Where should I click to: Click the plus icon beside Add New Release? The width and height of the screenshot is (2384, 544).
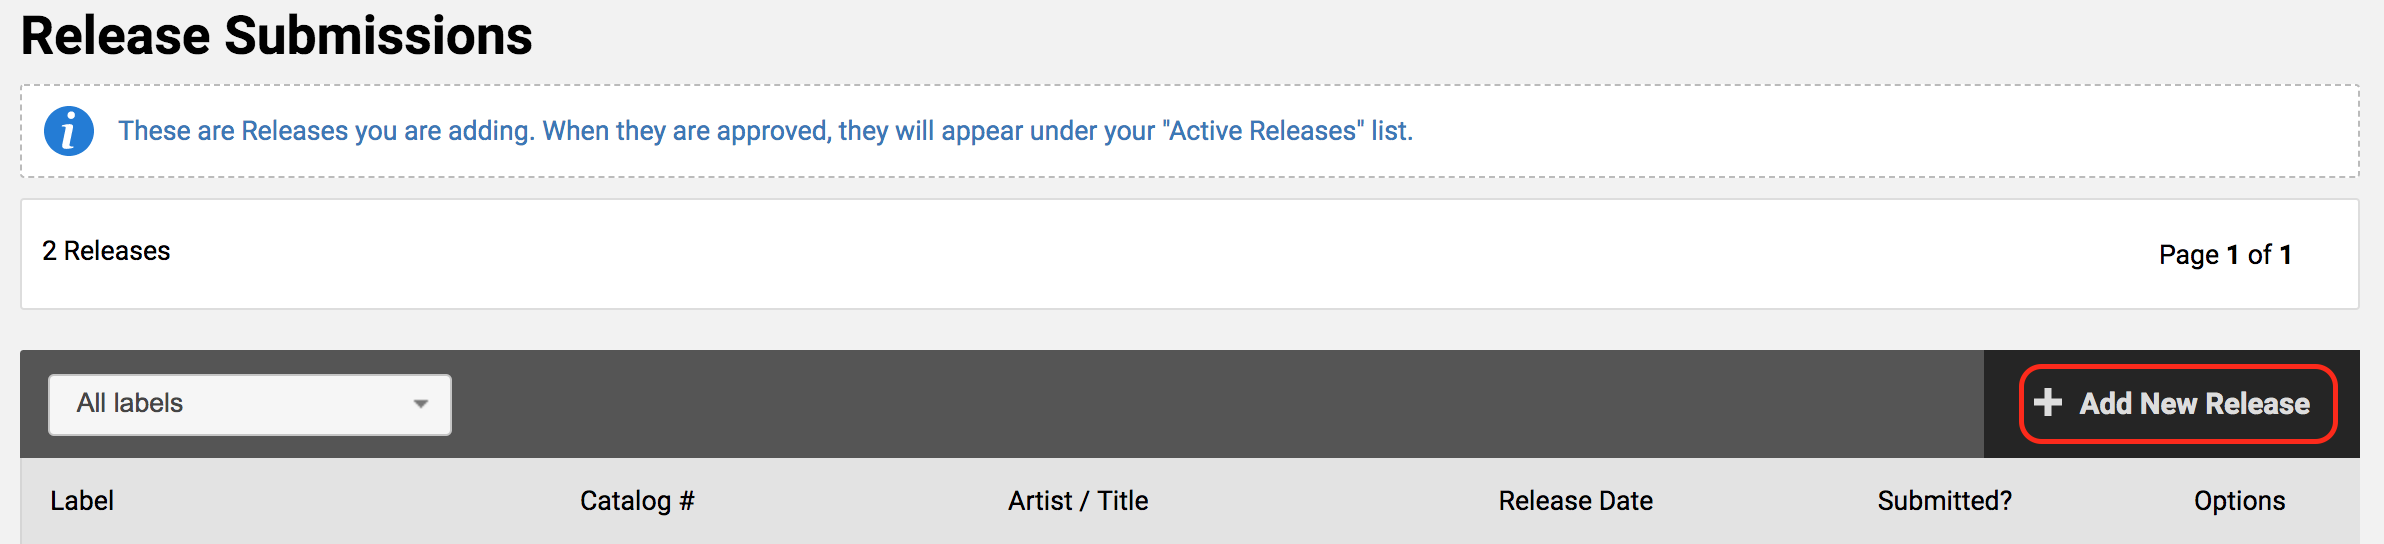[2047, 402]
